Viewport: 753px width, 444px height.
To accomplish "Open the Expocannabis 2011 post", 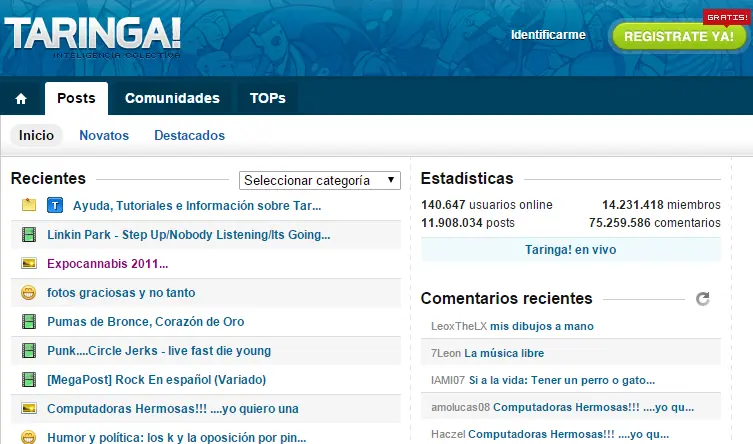I will tap(108, 264).
